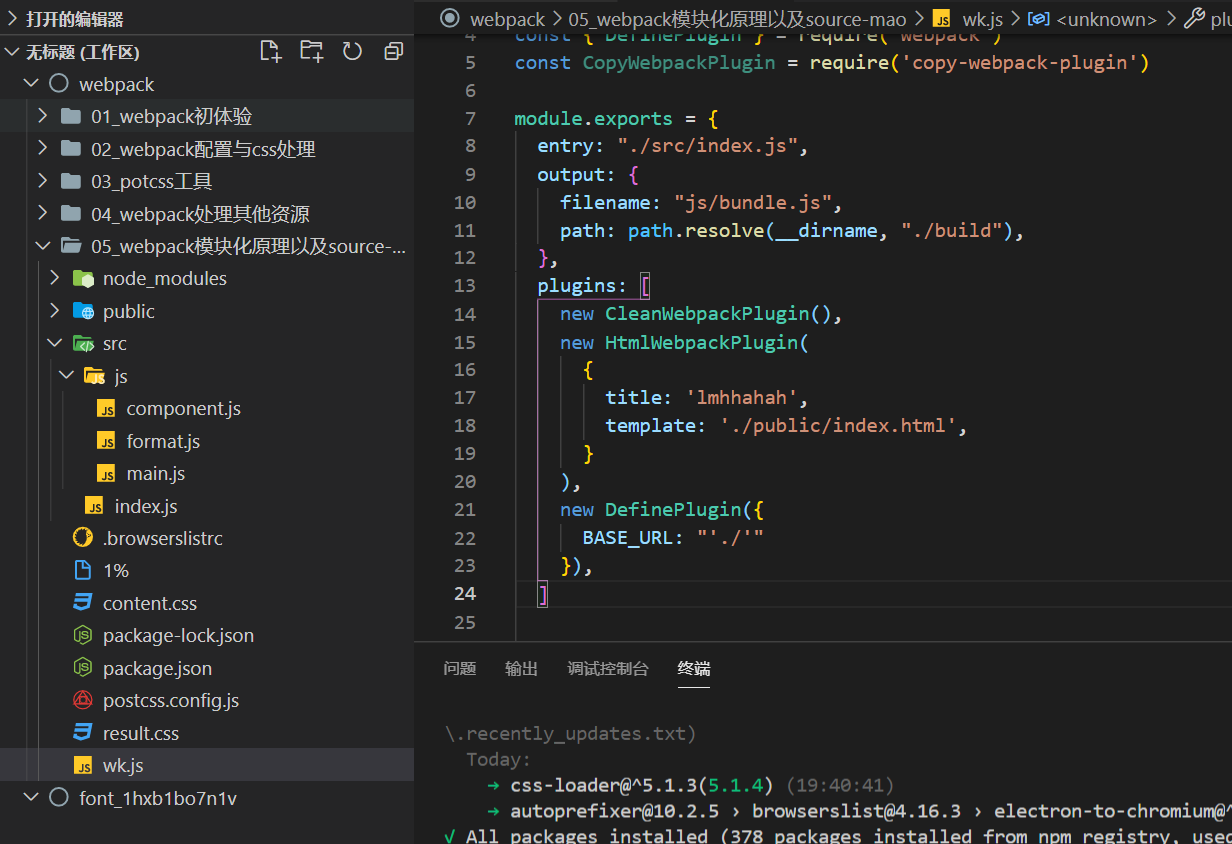Collapse the src folder chevron

(54, 343)
